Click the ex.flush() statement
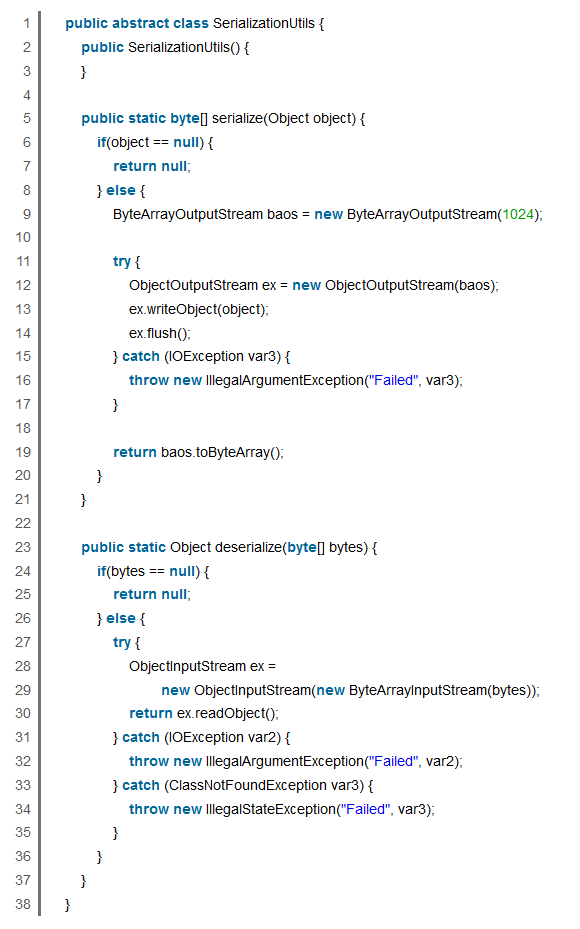This screenshot has width=580, height=929. (160, 333)
